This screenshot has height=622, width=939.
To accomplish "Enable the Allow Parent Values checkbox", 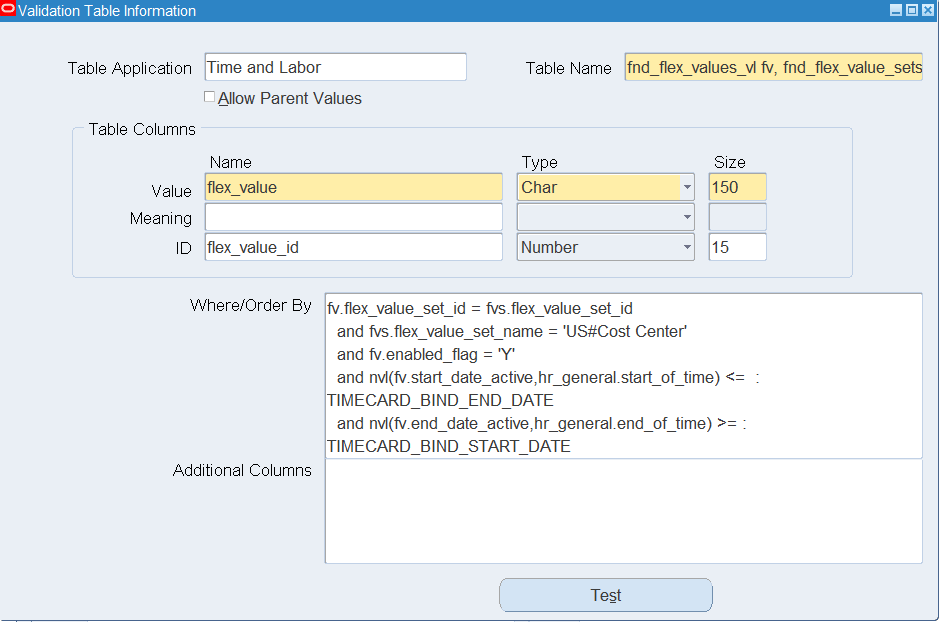I will [x=210, y=96].
